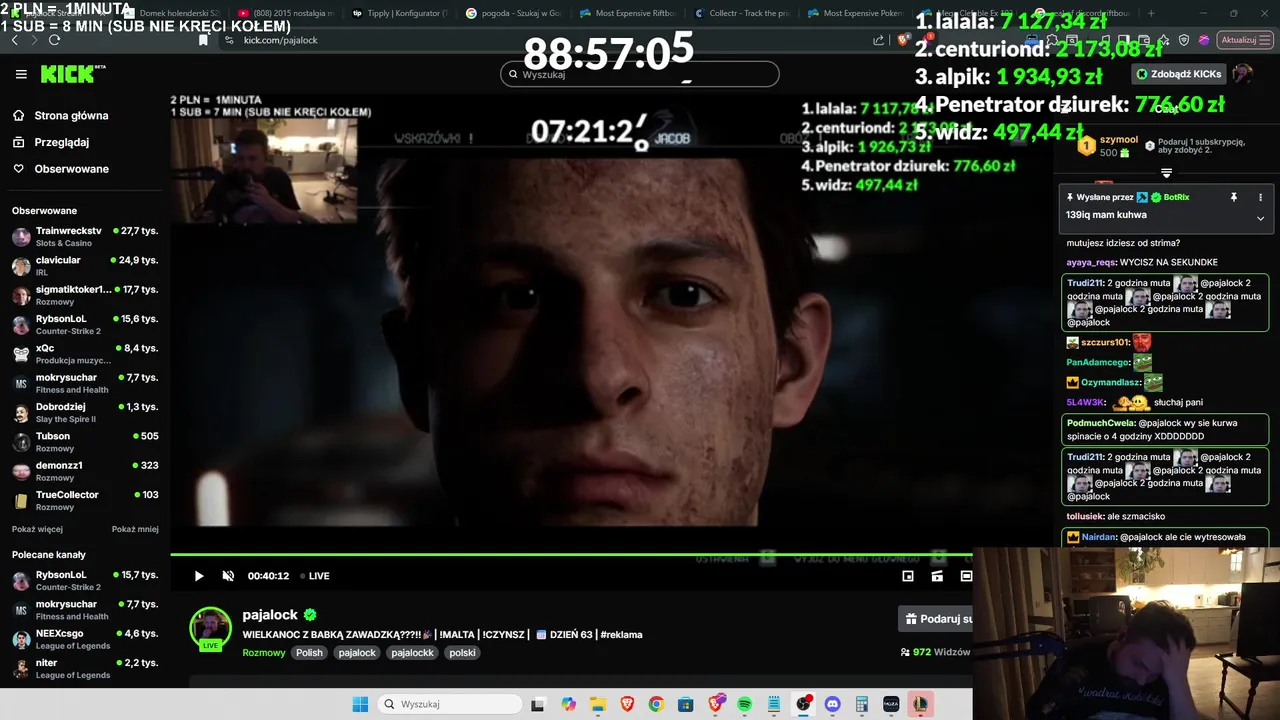Image resolution: width=1280 pixels, height=720 pixels.
Task: Jump to LIVE in the player
Action: (314, 576)
